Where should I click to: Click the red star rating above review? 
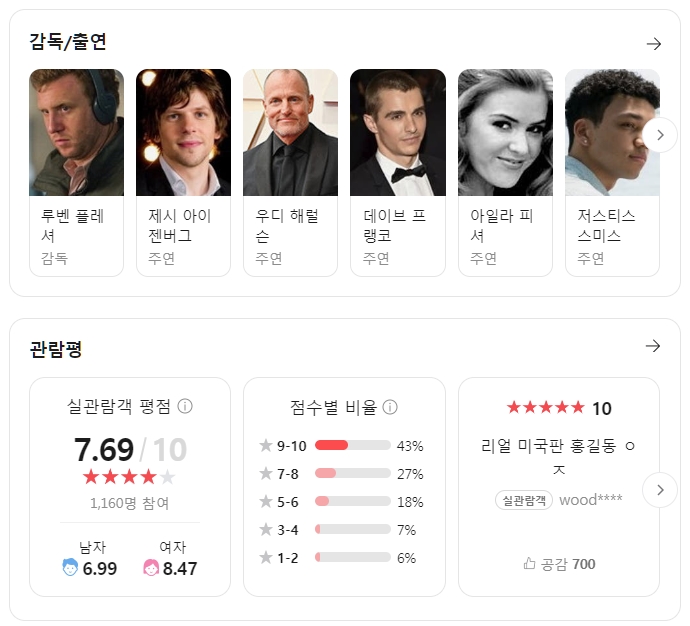point(545,407)
